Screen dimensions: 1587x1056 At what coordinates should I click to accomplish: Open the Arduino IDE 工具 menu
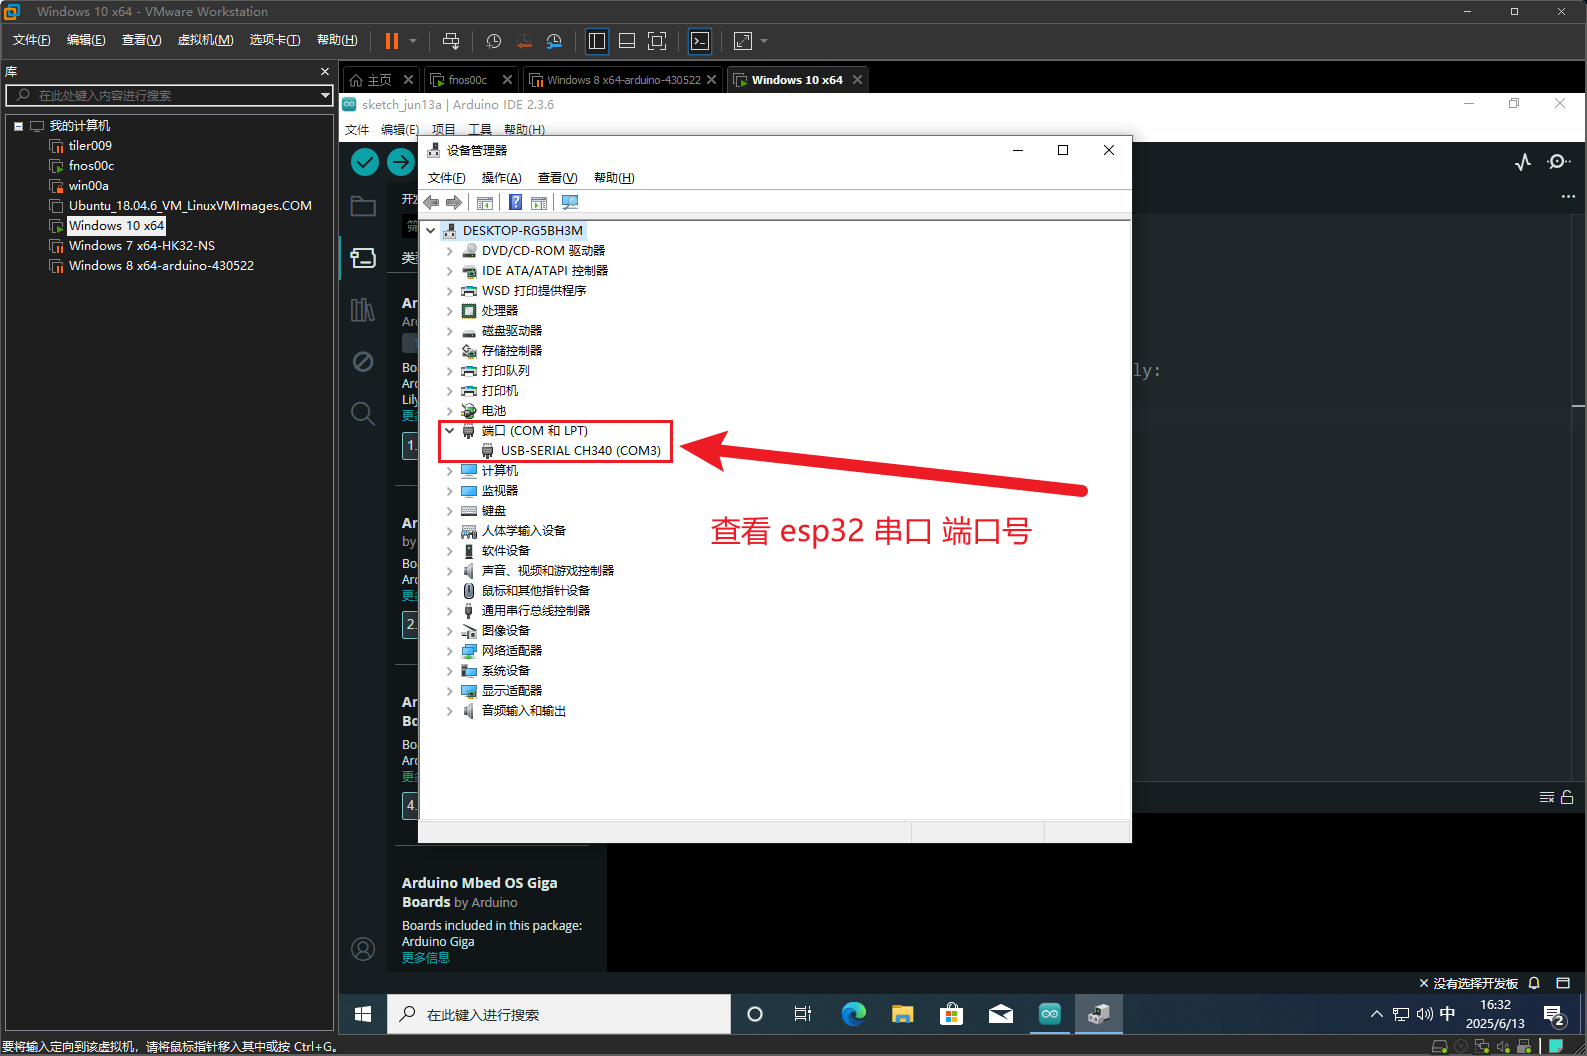pos(480,130)
